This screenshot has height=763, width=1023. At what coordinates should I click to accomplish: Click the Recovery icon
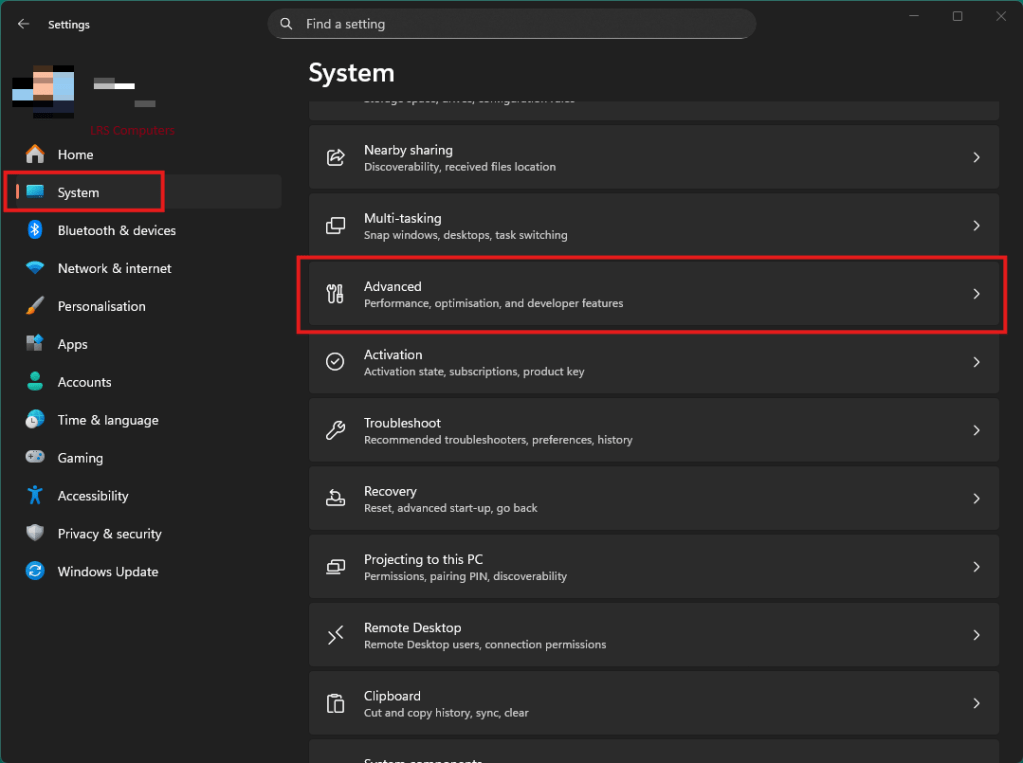click(336, 499)
